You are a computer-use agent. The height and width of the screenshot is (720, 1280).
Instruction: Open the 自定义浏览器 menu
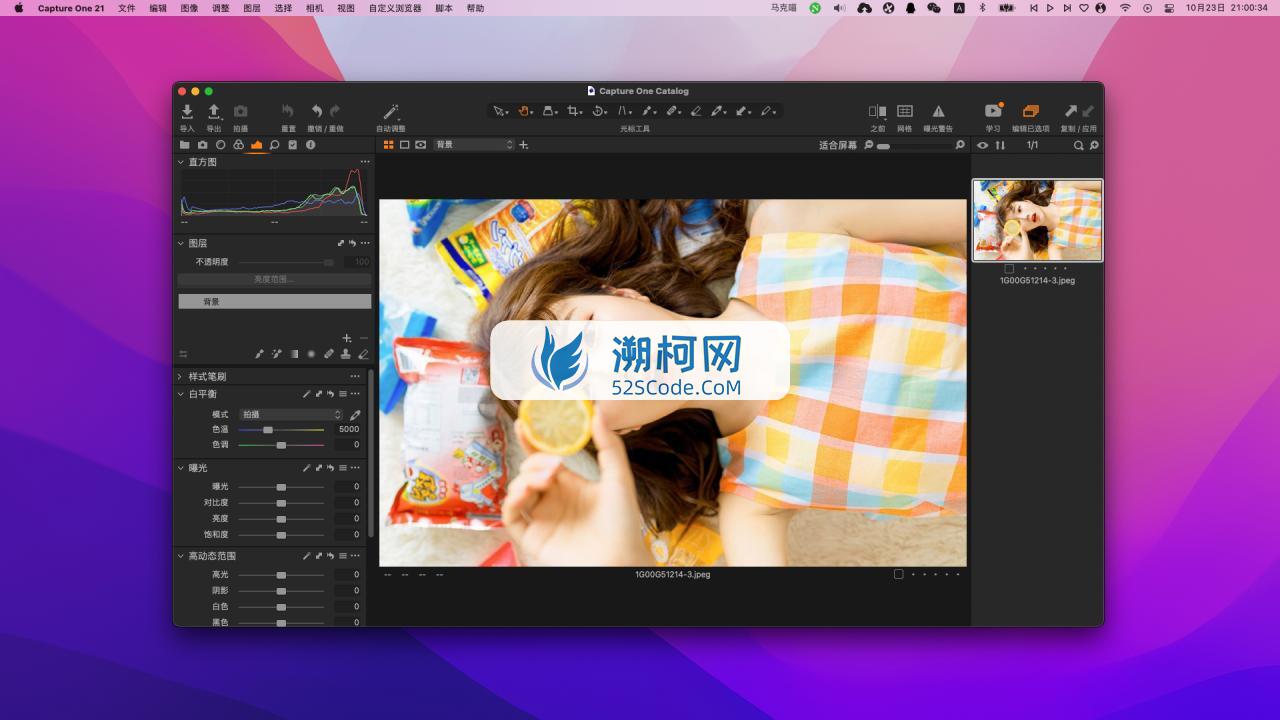395,8
